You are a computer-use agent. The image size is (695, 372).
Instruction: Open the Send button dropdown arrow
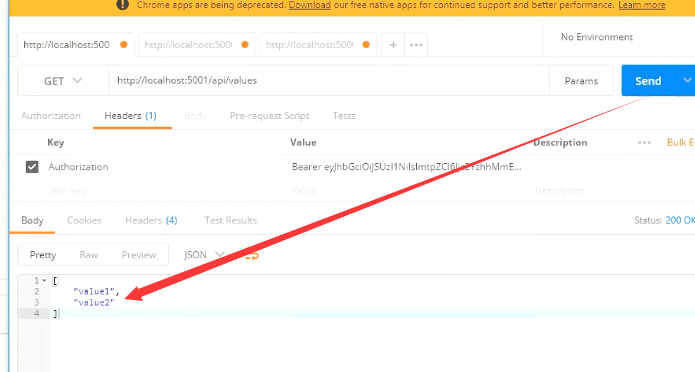tap(686, 80)
